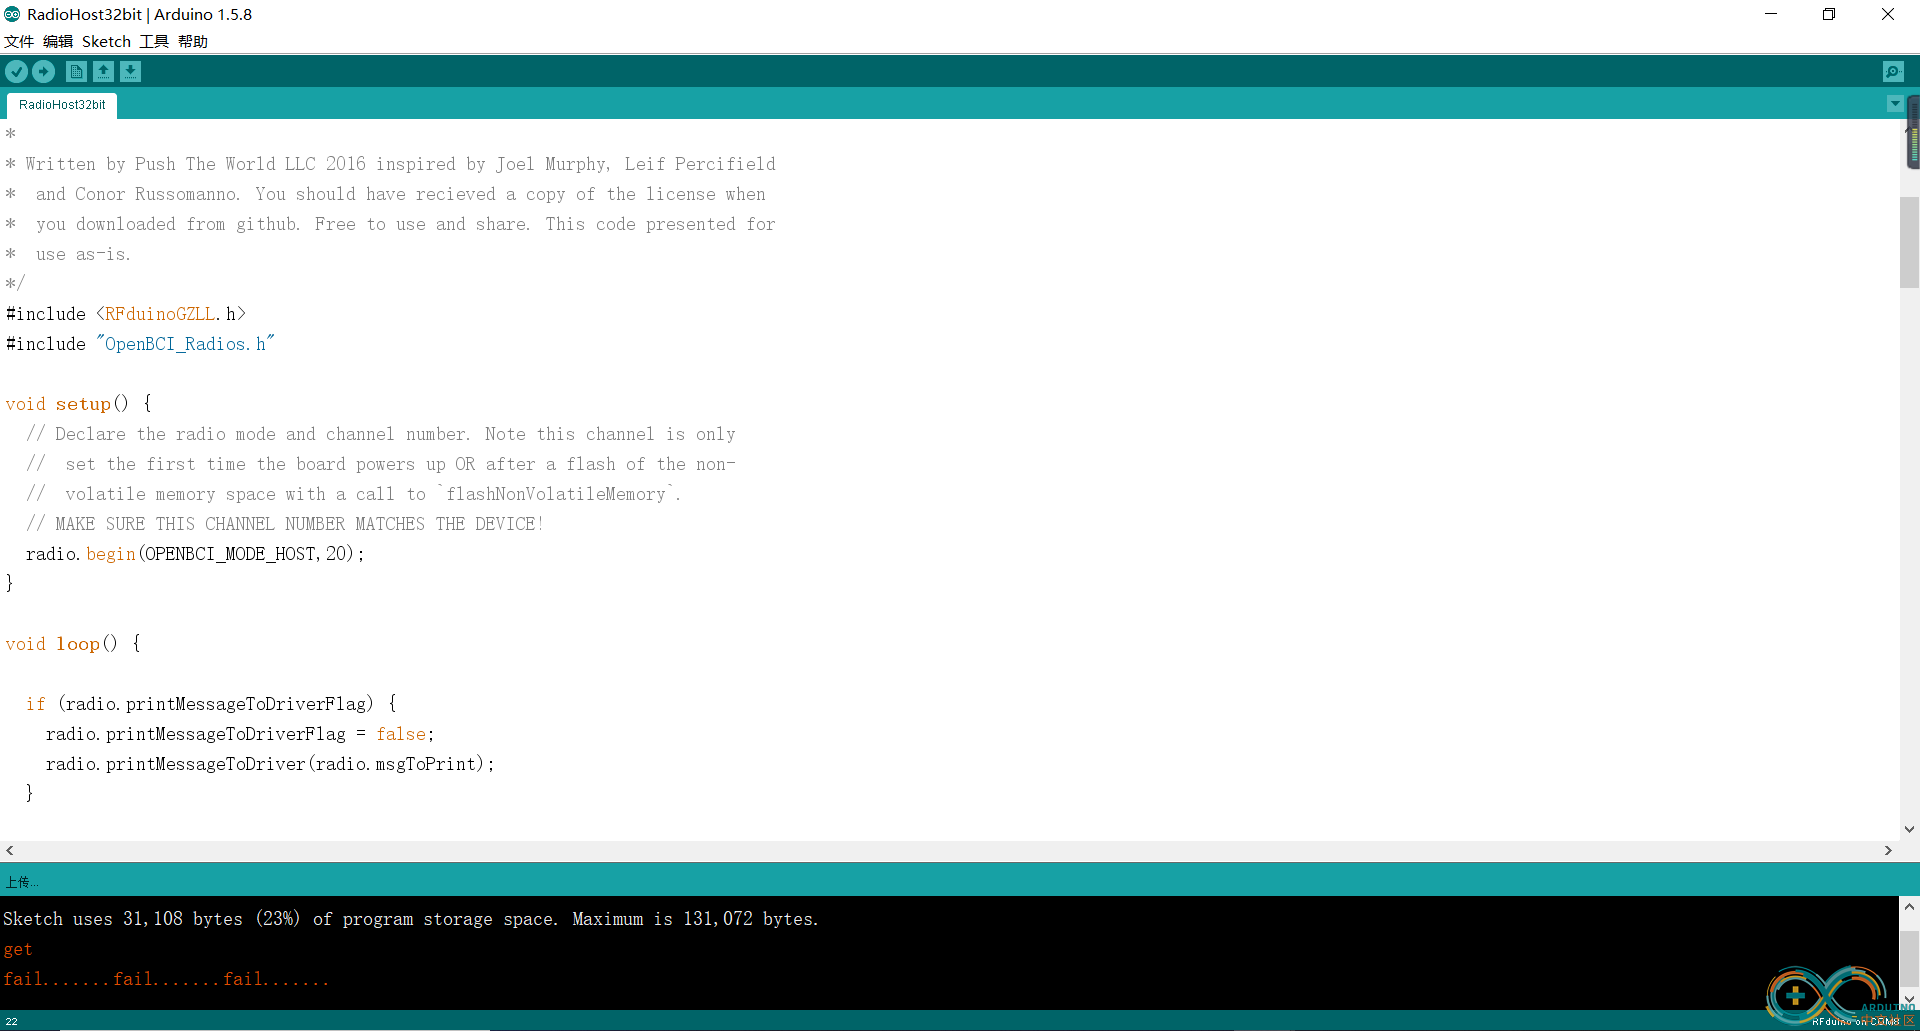Viewport: 1920px width, 1031px height.
Task: Click 'if (radio.printMessageToDriverFlag) {' line
Action: click(212, 703)
